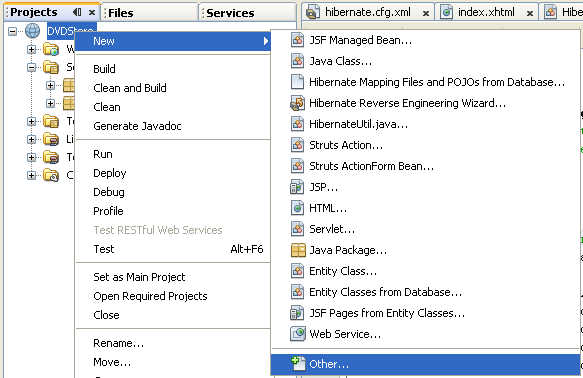Click the hibernate.cfg.xml tab file icon
The width and height of the screenshot is (583, 378).
(x=313, y=12)
